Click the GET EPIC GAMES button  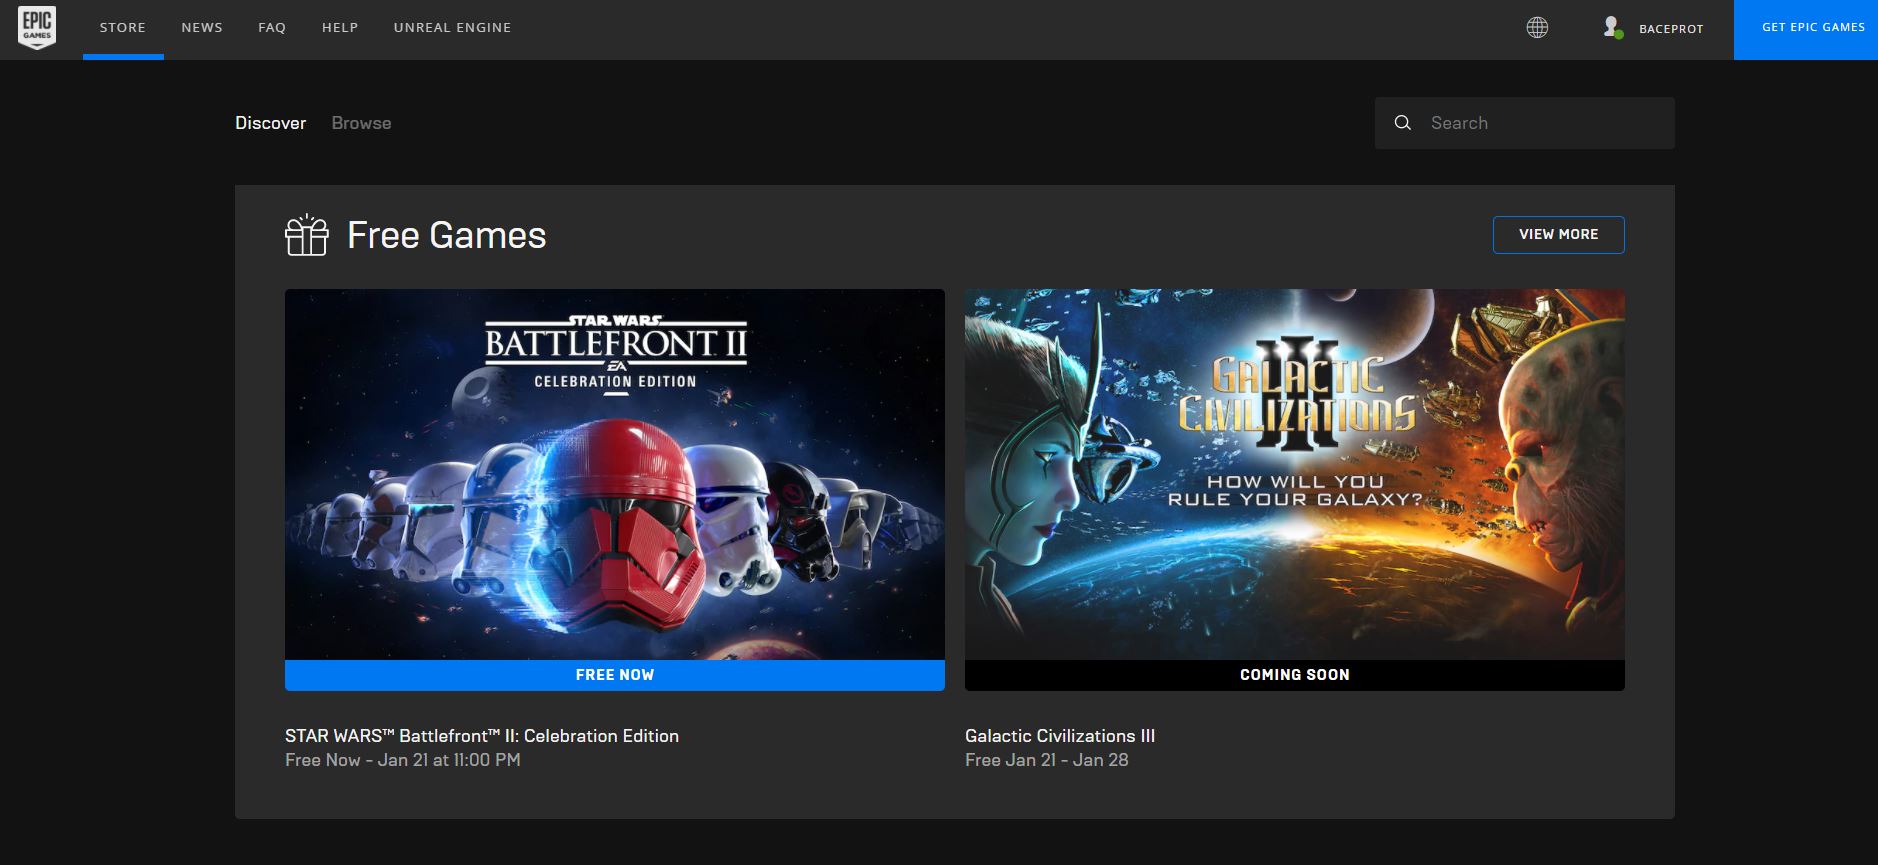point(1806,30)
